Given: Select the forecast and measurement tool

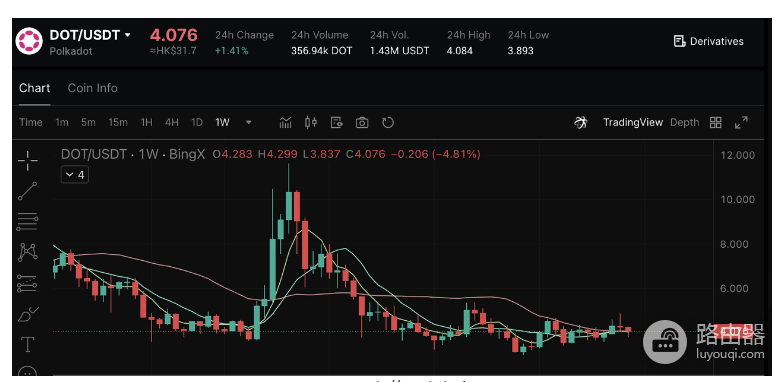Looking at the screenshot, I should pyautogui.click(x=27, y=283).
